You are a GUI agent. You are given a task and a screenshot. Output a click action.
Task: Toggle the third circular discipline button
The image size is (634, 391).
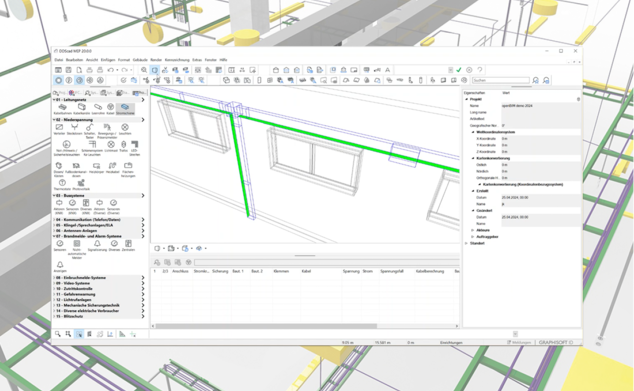(79, 80)
